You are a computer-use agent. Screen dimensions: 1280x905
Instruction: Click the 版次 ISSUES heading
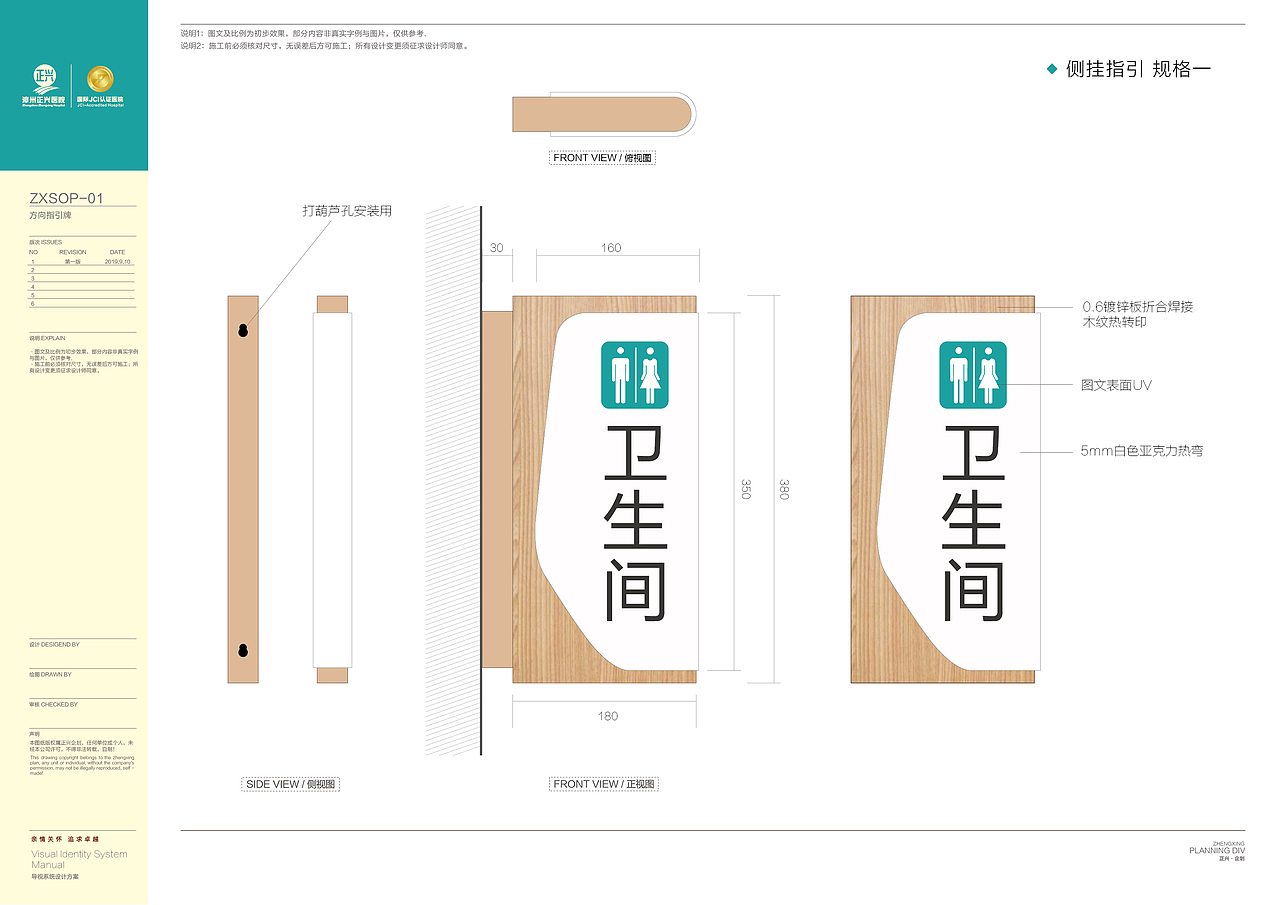coord(46,243)
